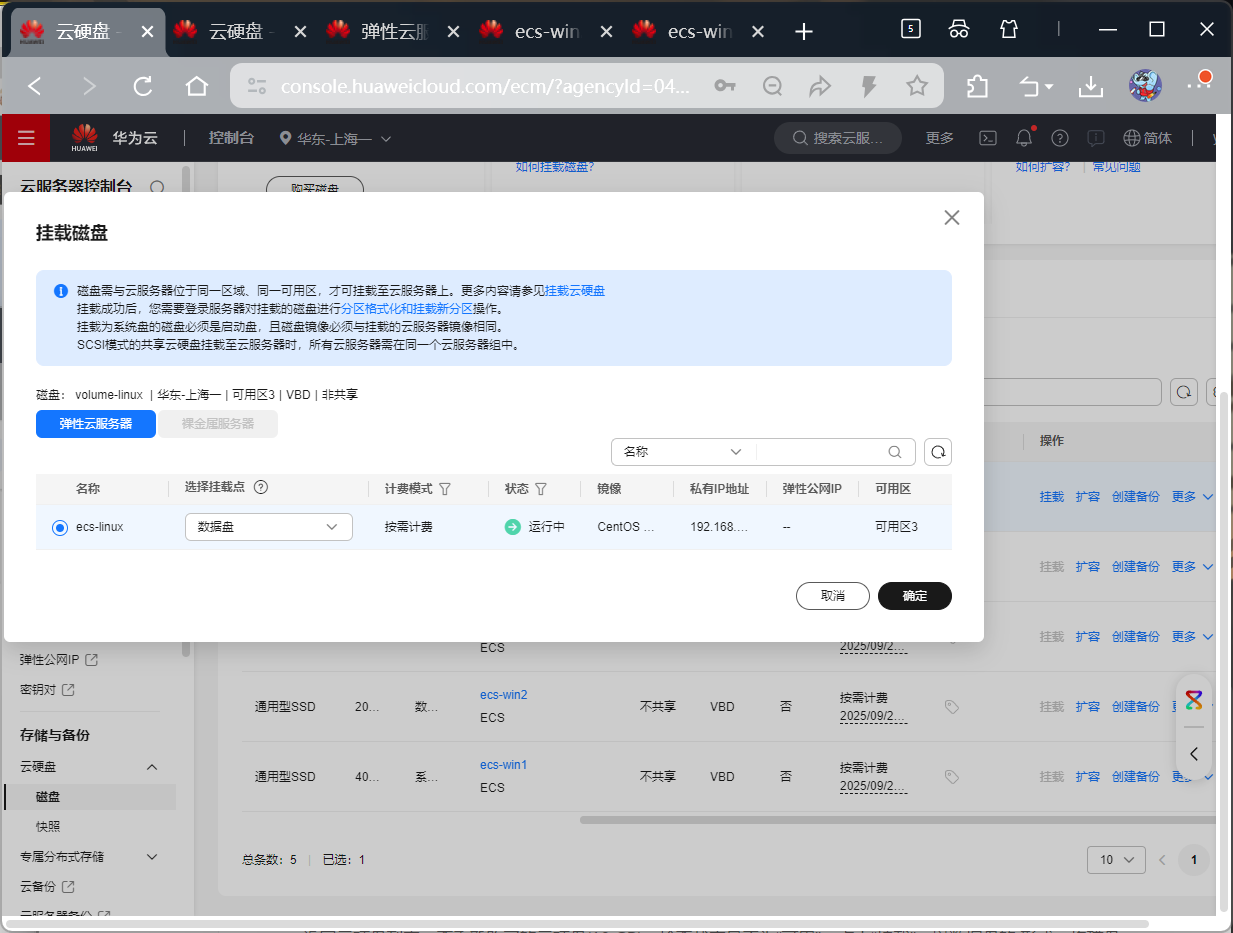The width and height of the screenshot is (1233, 933).
Task: Click the 取消 button
Action: [x=833, y=596]
